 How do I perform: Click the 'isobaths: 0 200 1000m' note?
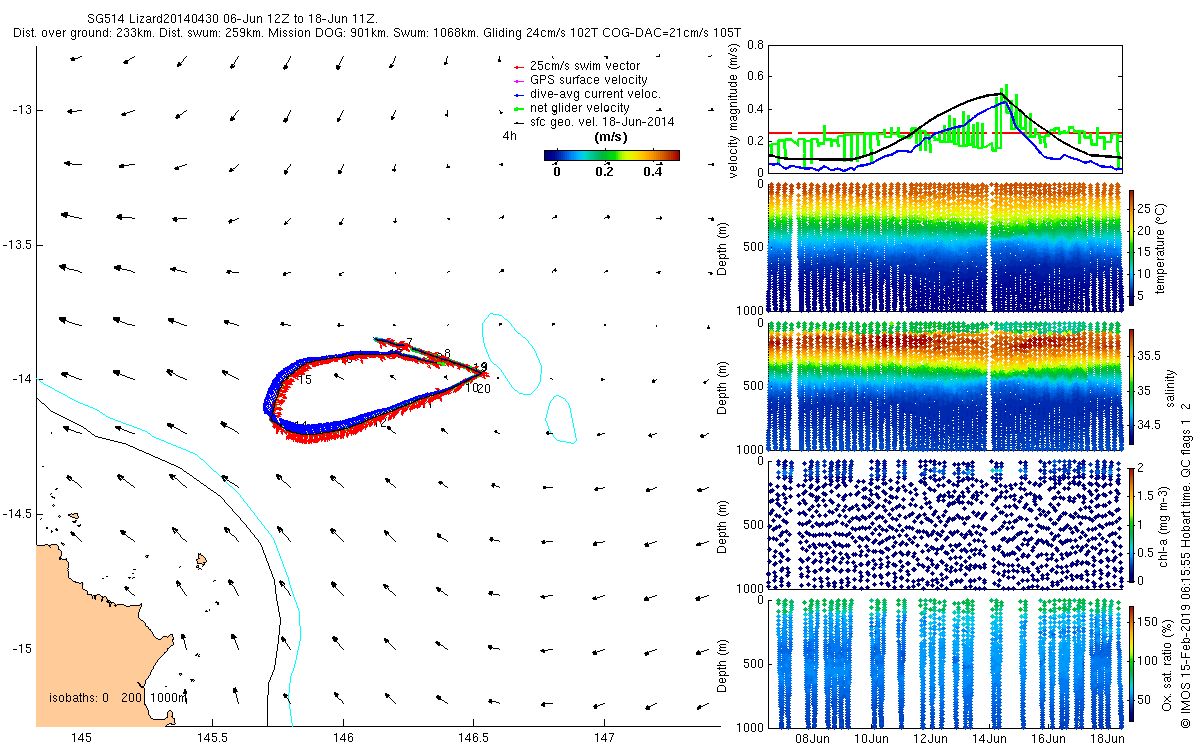tap(118, 697)
